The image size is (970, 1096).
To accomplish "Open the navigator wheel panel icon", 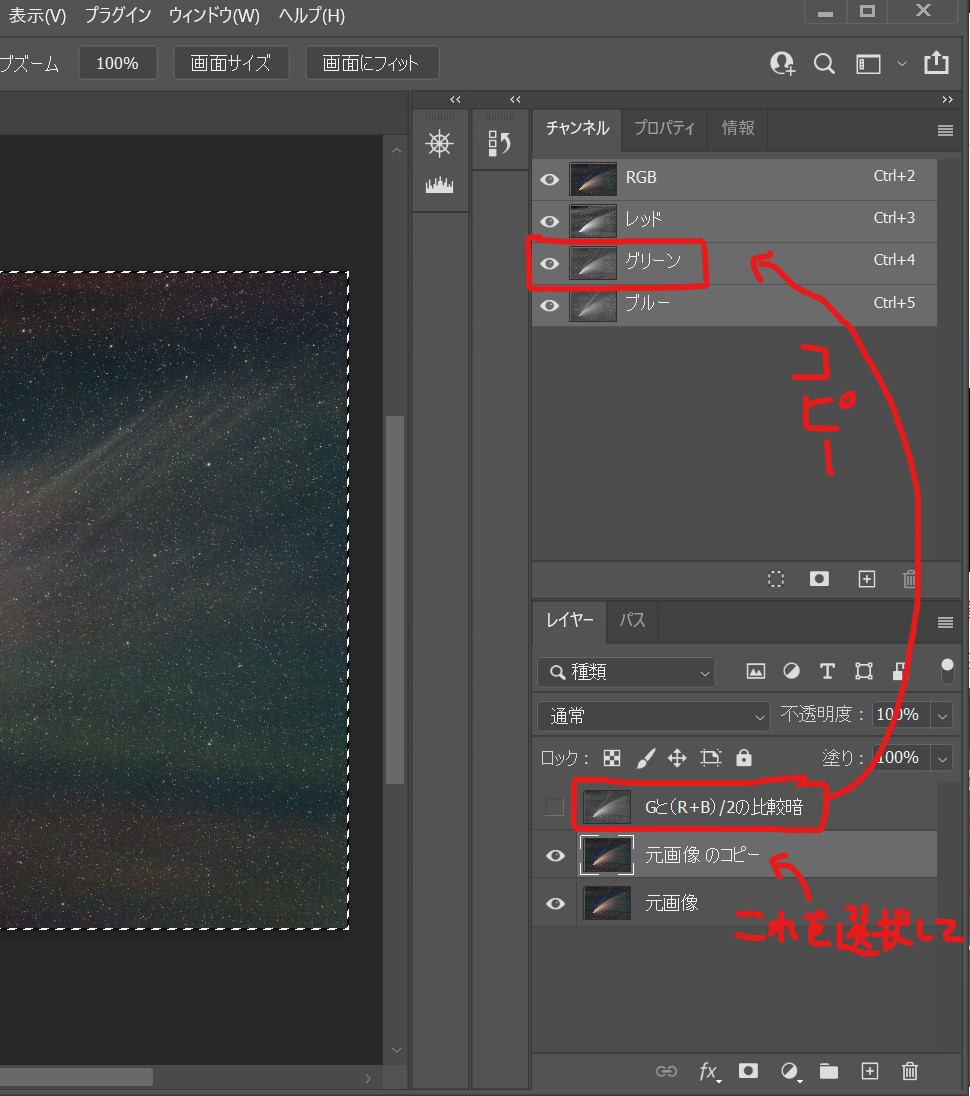I will pyautogui.click(x=440, y=143).
